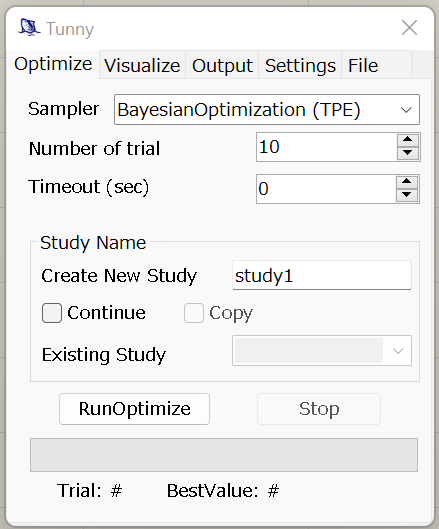Viewport: 439px width, 529px height.
Task: Click the Stop button
Action: click(319, 409)
